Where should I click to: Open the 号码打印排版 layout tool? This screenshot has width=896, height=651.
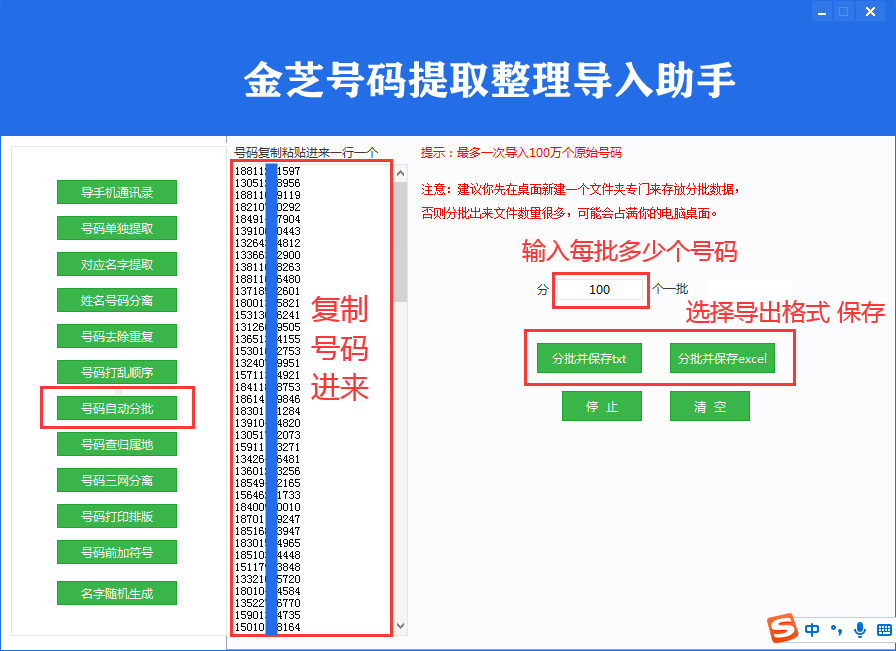[x=117, y=516]
